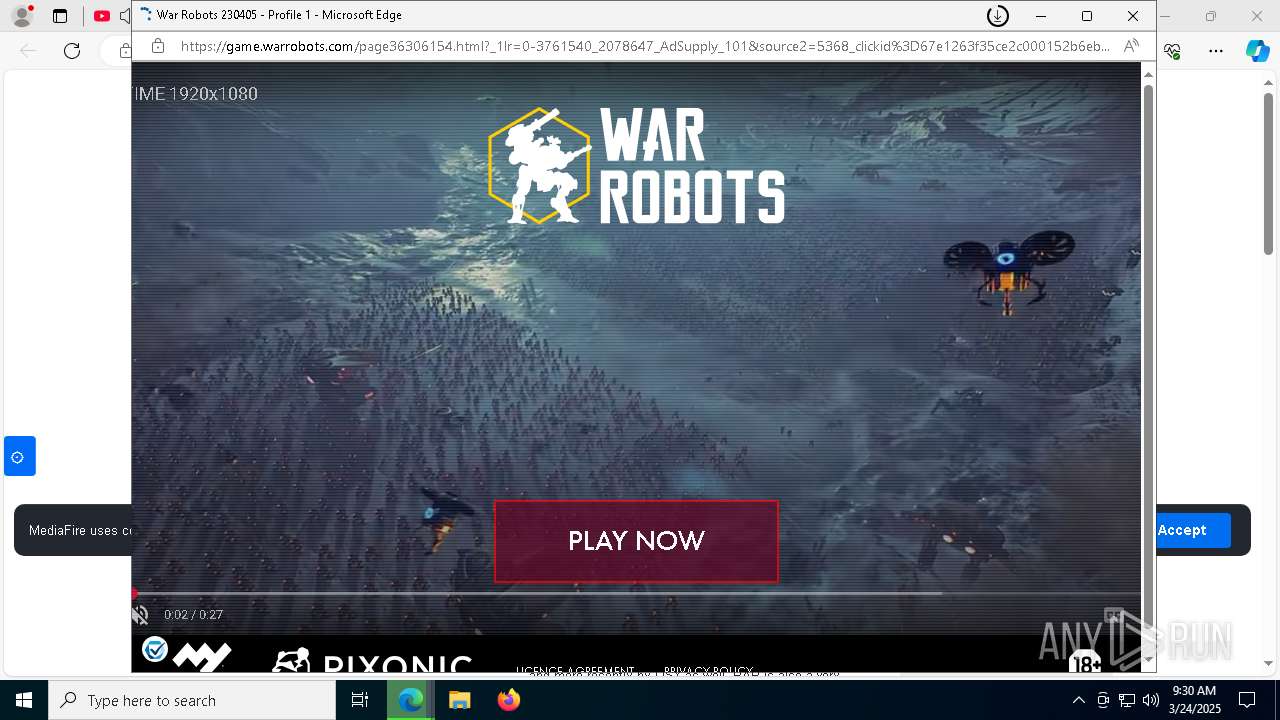Open the LICENCE AGREEMENT link
This screenshot has width=1280, height=720.
[575, 671]
